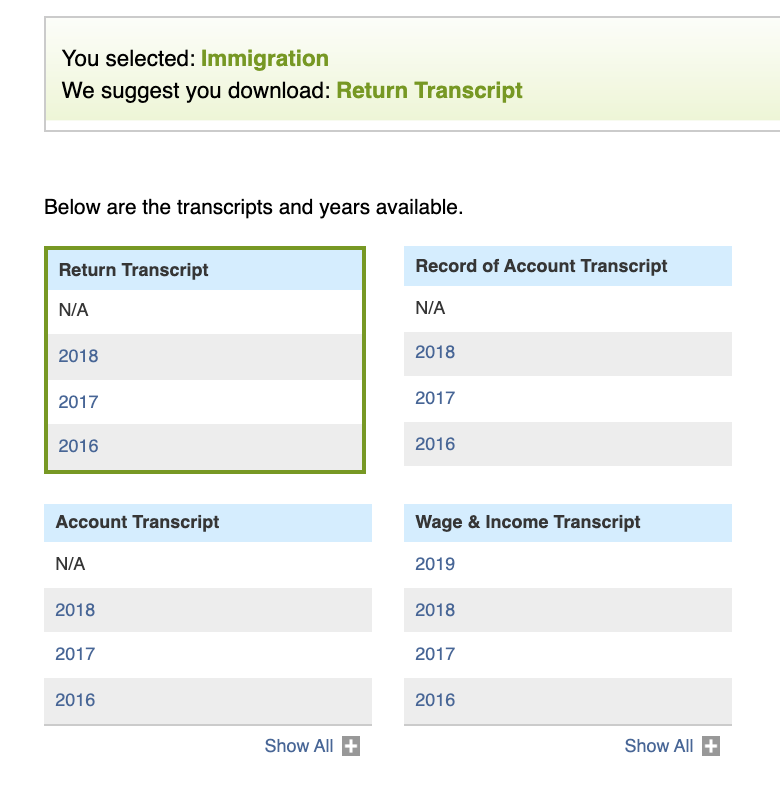The width and height of the screenshot is (780, 794).
Task: Click the plus icon under Wage & Income
Action: pyautogui.click(x=711, y=746)
